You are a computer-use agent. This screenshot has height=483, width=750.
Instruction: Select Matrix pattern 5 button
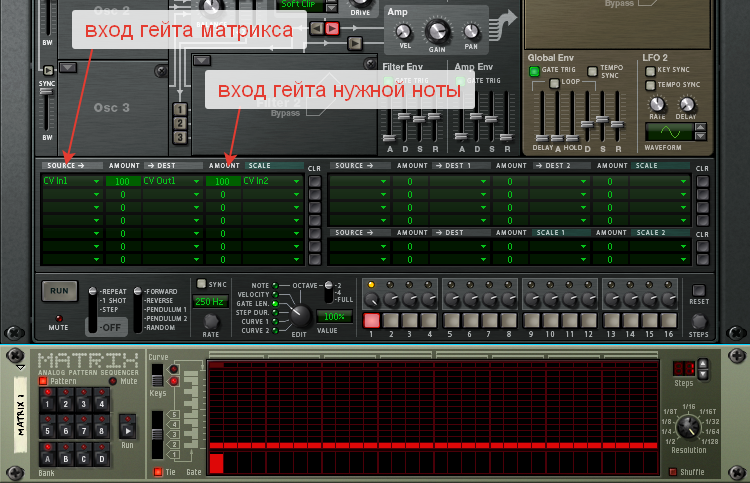point(47,427)
